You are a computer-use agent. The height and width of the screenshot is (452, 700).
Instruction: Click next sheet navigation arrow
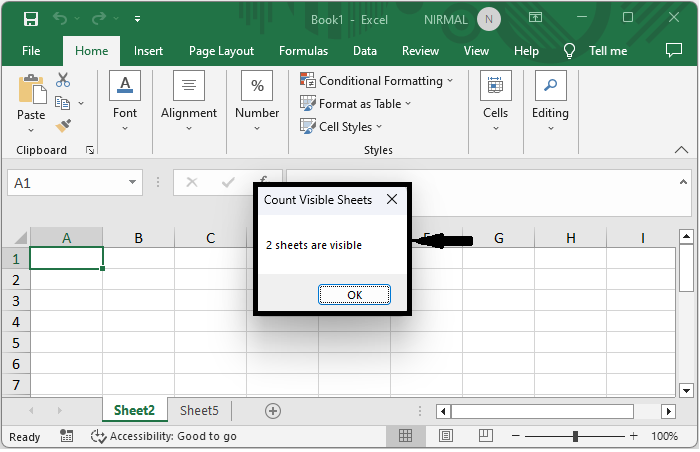point(59,410)
